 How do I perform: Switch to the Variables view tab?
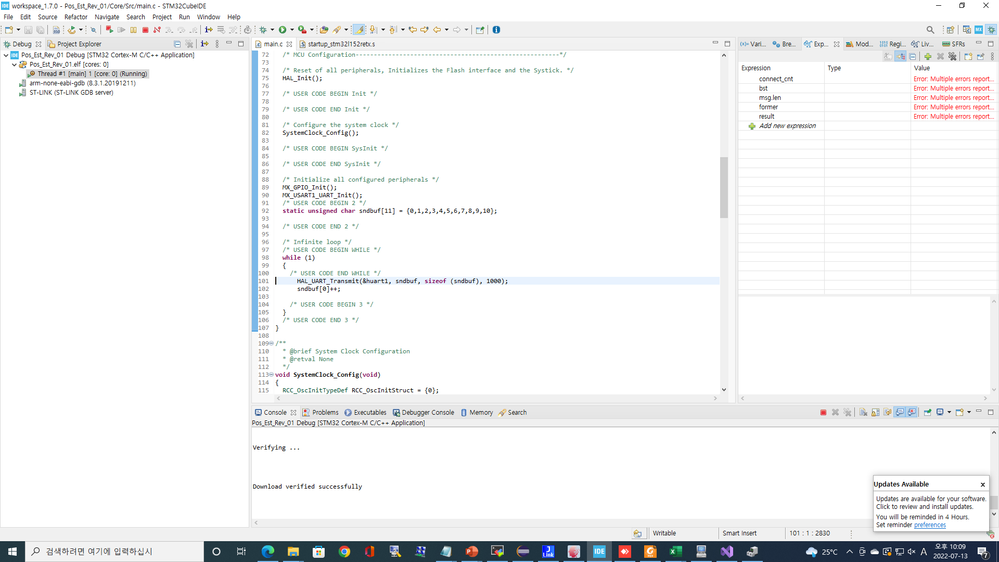pyautogui.click(x=752, y=44)
